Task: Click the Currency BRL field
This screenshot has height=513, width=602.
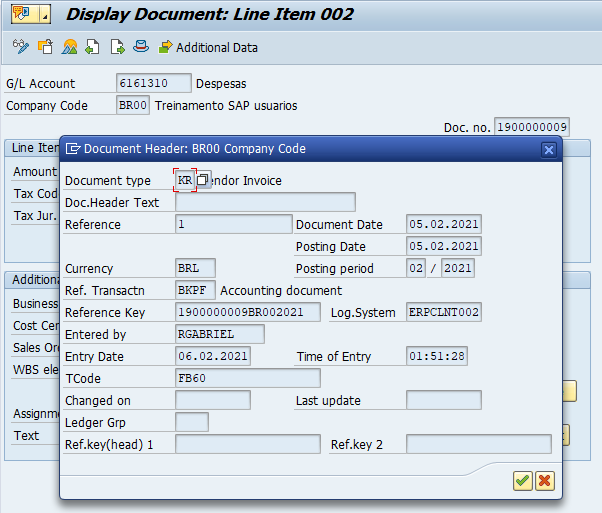Action: click(x=195, y=268)
